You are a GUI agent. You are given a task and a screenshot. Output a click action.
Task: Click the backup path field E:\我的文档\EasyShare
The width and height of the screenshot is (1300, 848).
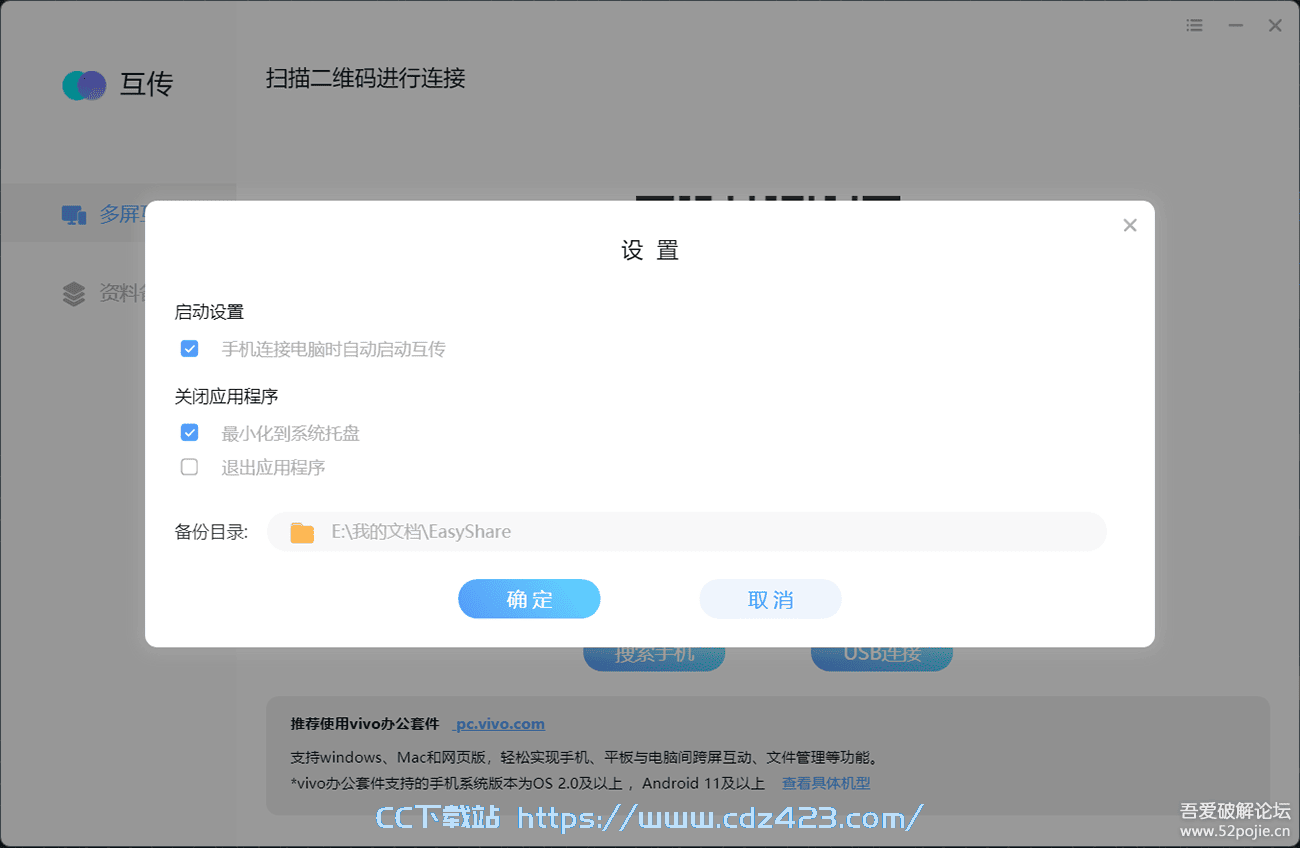pos(687,532)
